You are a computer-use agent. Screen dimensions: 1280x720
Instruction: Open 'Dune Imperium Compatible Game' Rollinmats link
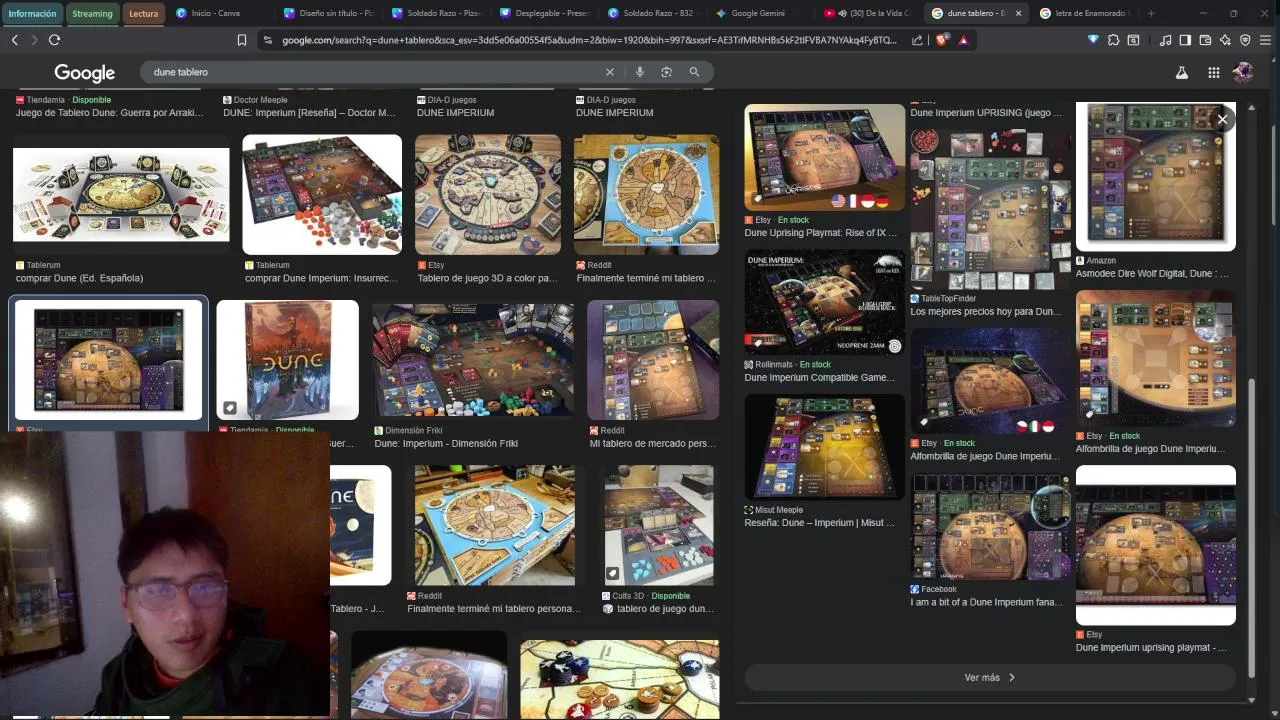[819, 378]
